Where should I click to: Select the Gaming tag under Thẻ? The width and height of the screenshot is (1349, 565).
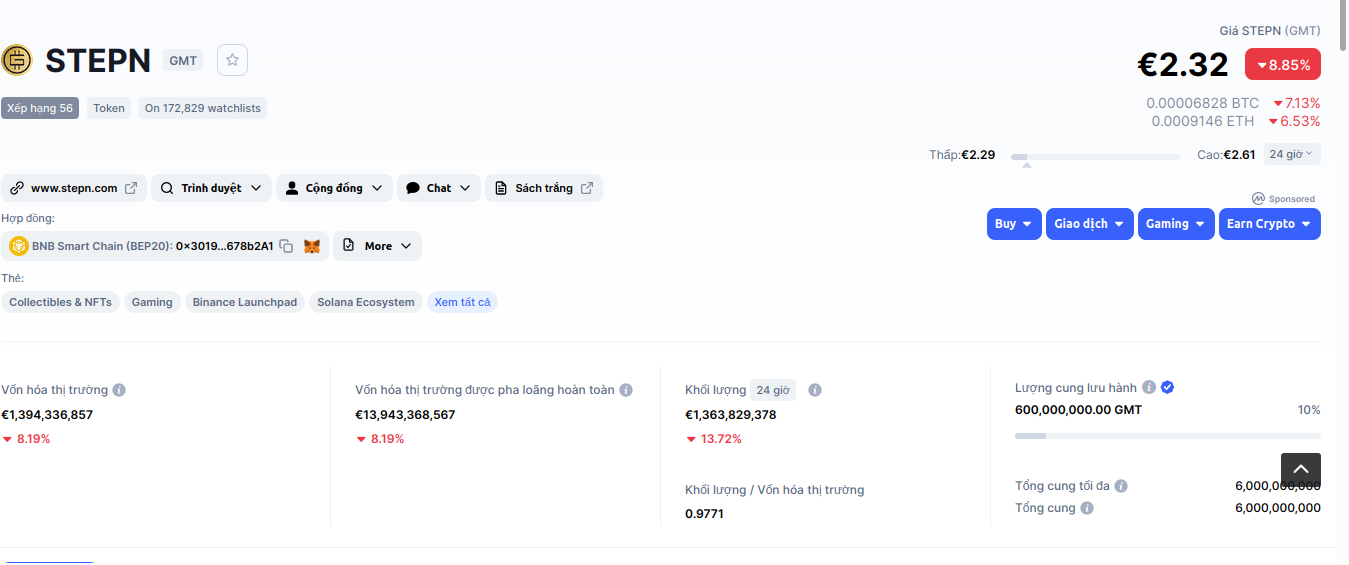[152, 302]
